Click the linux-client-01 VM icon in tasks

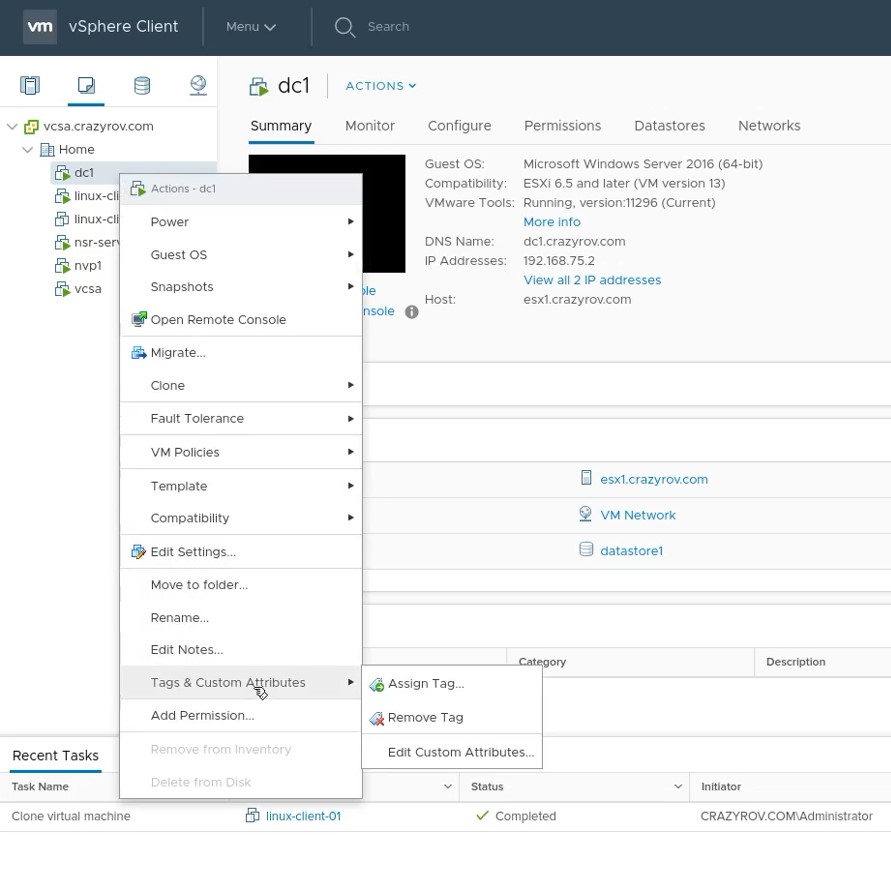[x=252, y=815]
